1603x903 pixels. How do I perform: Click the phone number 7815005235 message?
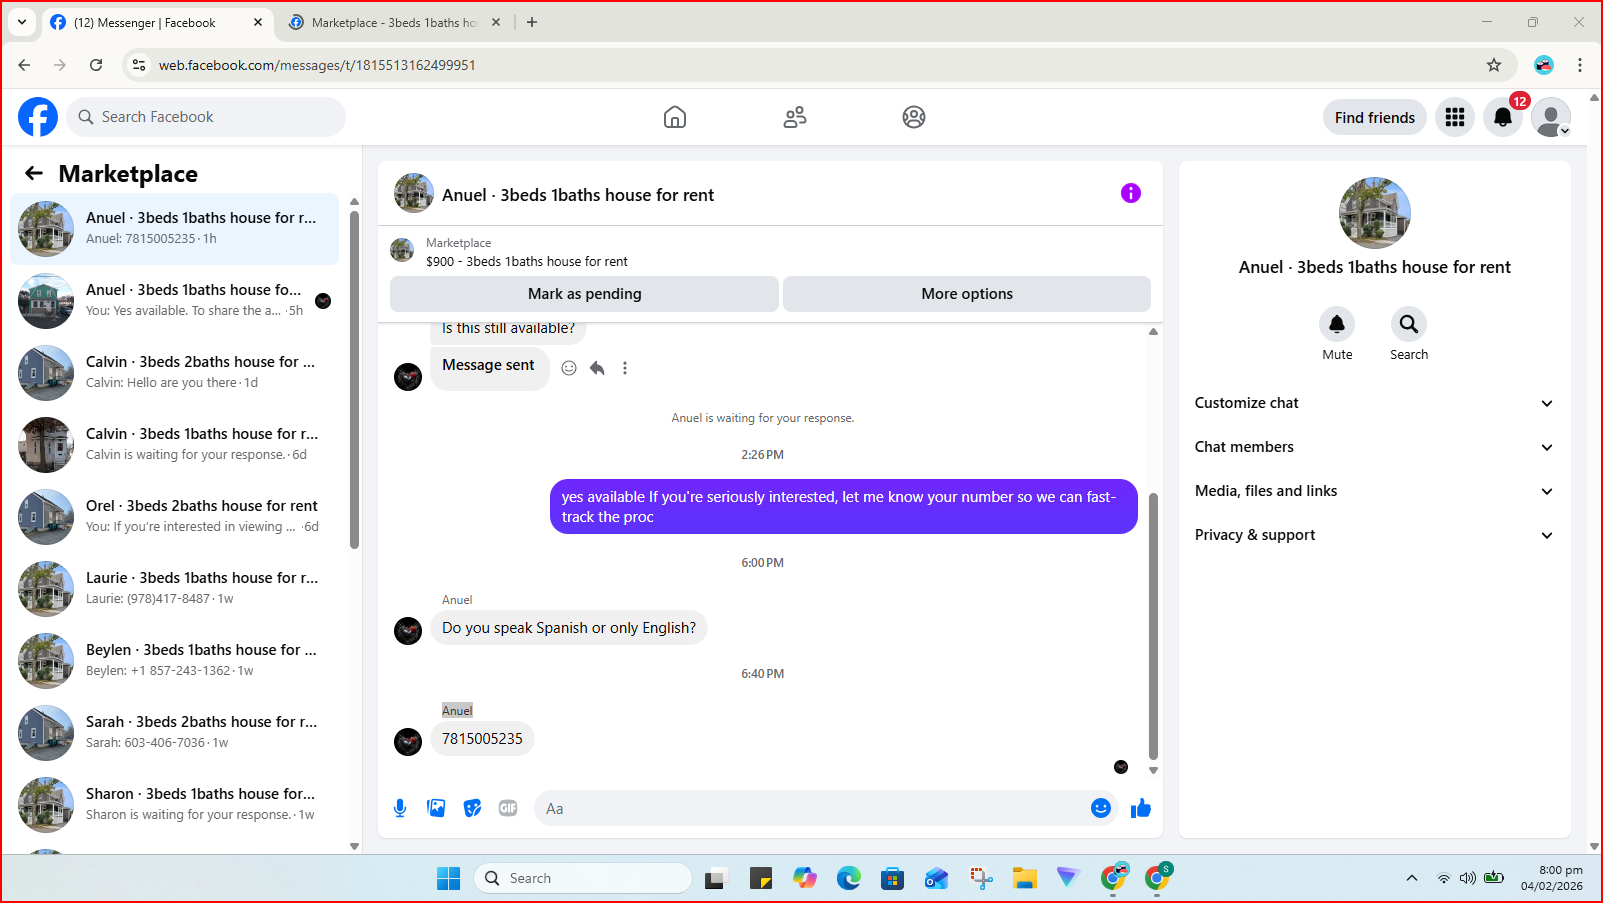[482, 739]
